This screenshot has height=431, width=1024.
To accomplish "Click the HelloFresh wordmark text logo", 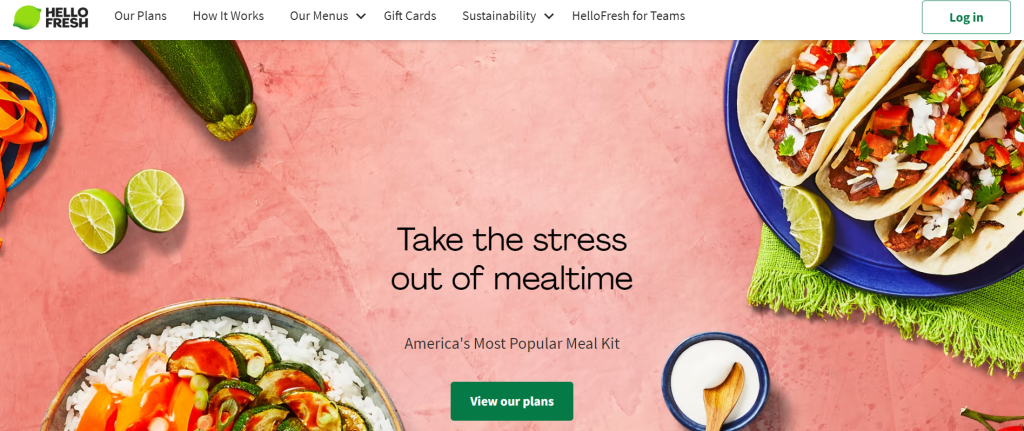I will pos(67,17).
